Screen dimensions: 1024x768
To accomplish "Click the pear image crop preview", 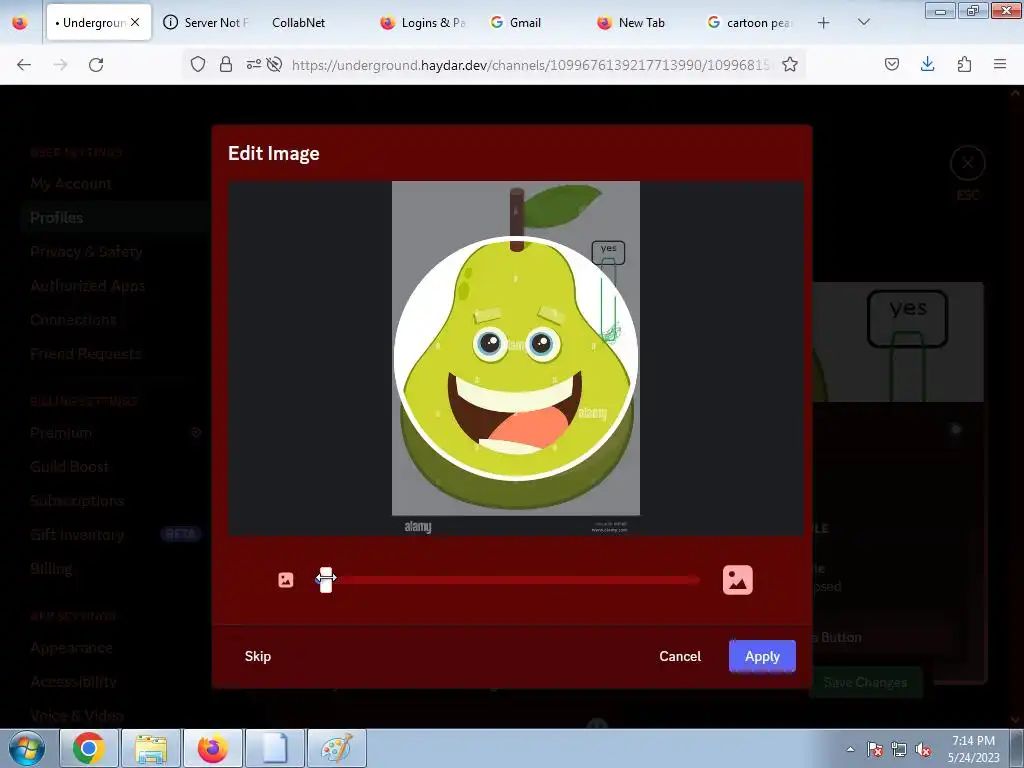I will tap(516, 358).
